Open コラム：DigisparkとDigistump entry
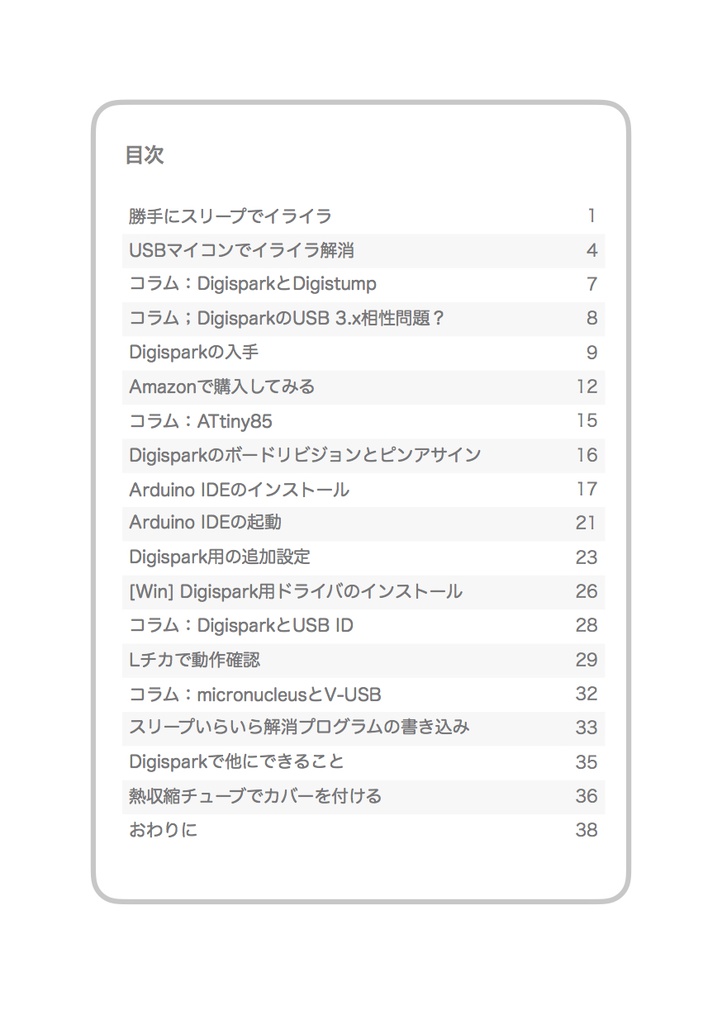This screenshot has width=722, height=1024. (x=253, y=284)
